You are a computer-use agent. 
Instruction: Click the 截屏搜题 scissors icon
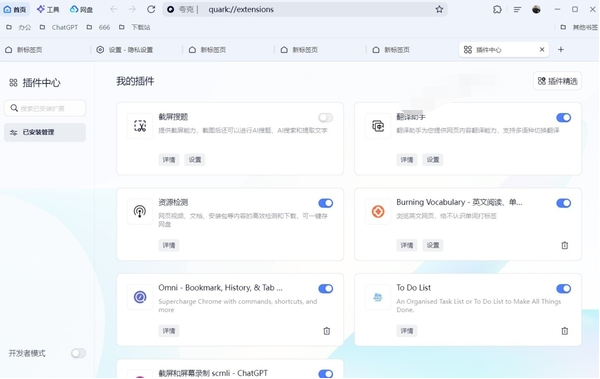(140, 126)
